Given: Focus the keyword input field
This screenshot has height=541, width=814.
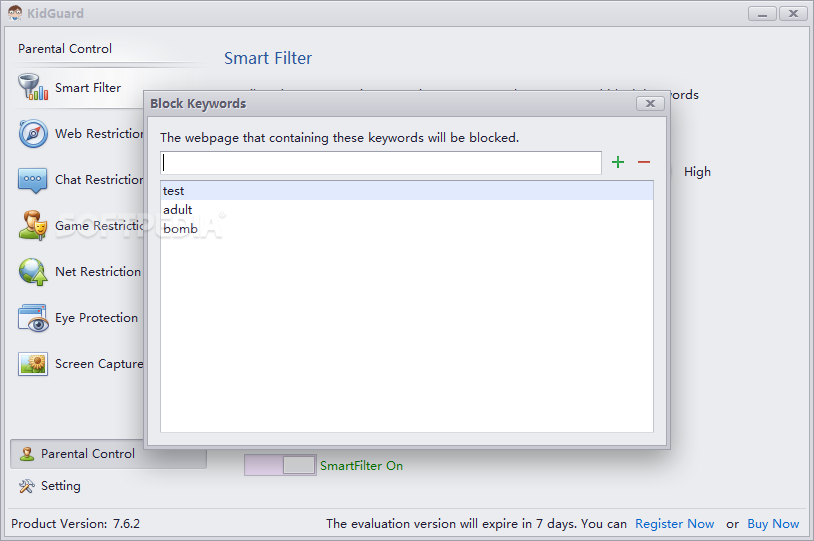Looking at the screenshot, I should pos(381,163).
